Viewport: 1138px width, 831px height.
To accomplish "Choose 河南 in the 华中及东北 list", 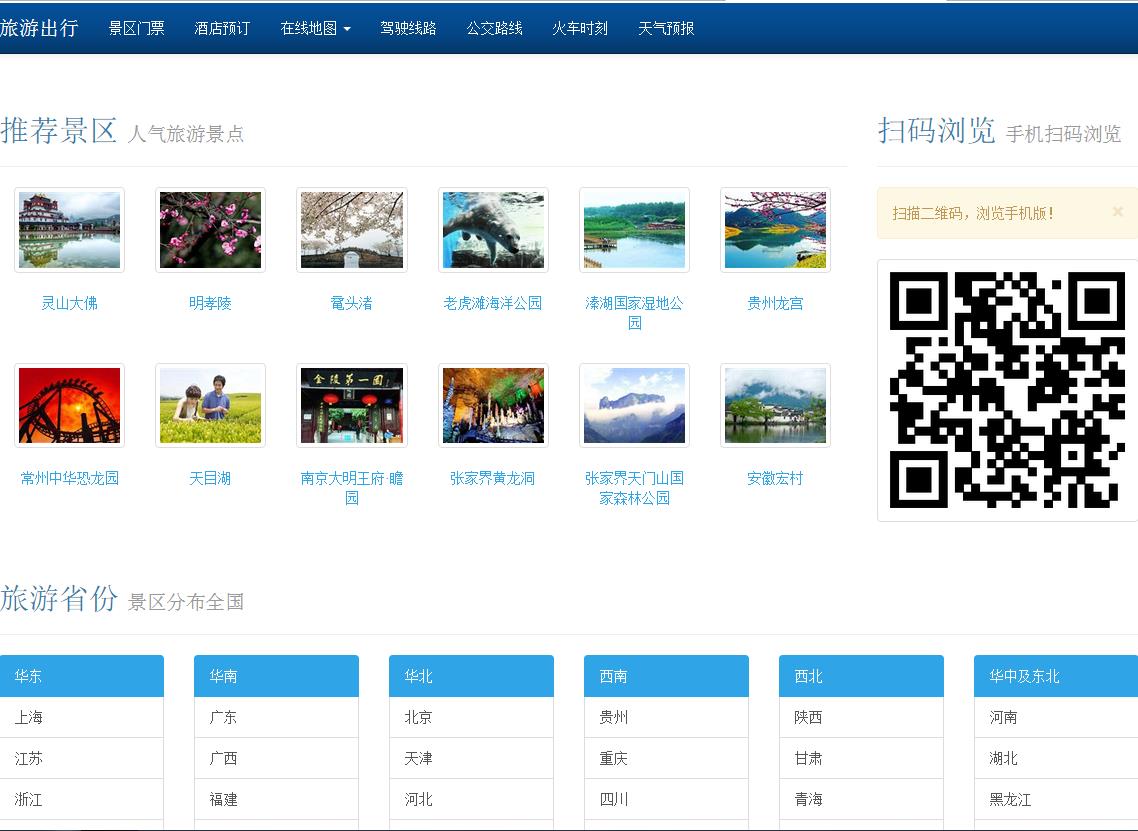I will [1056, 718].
